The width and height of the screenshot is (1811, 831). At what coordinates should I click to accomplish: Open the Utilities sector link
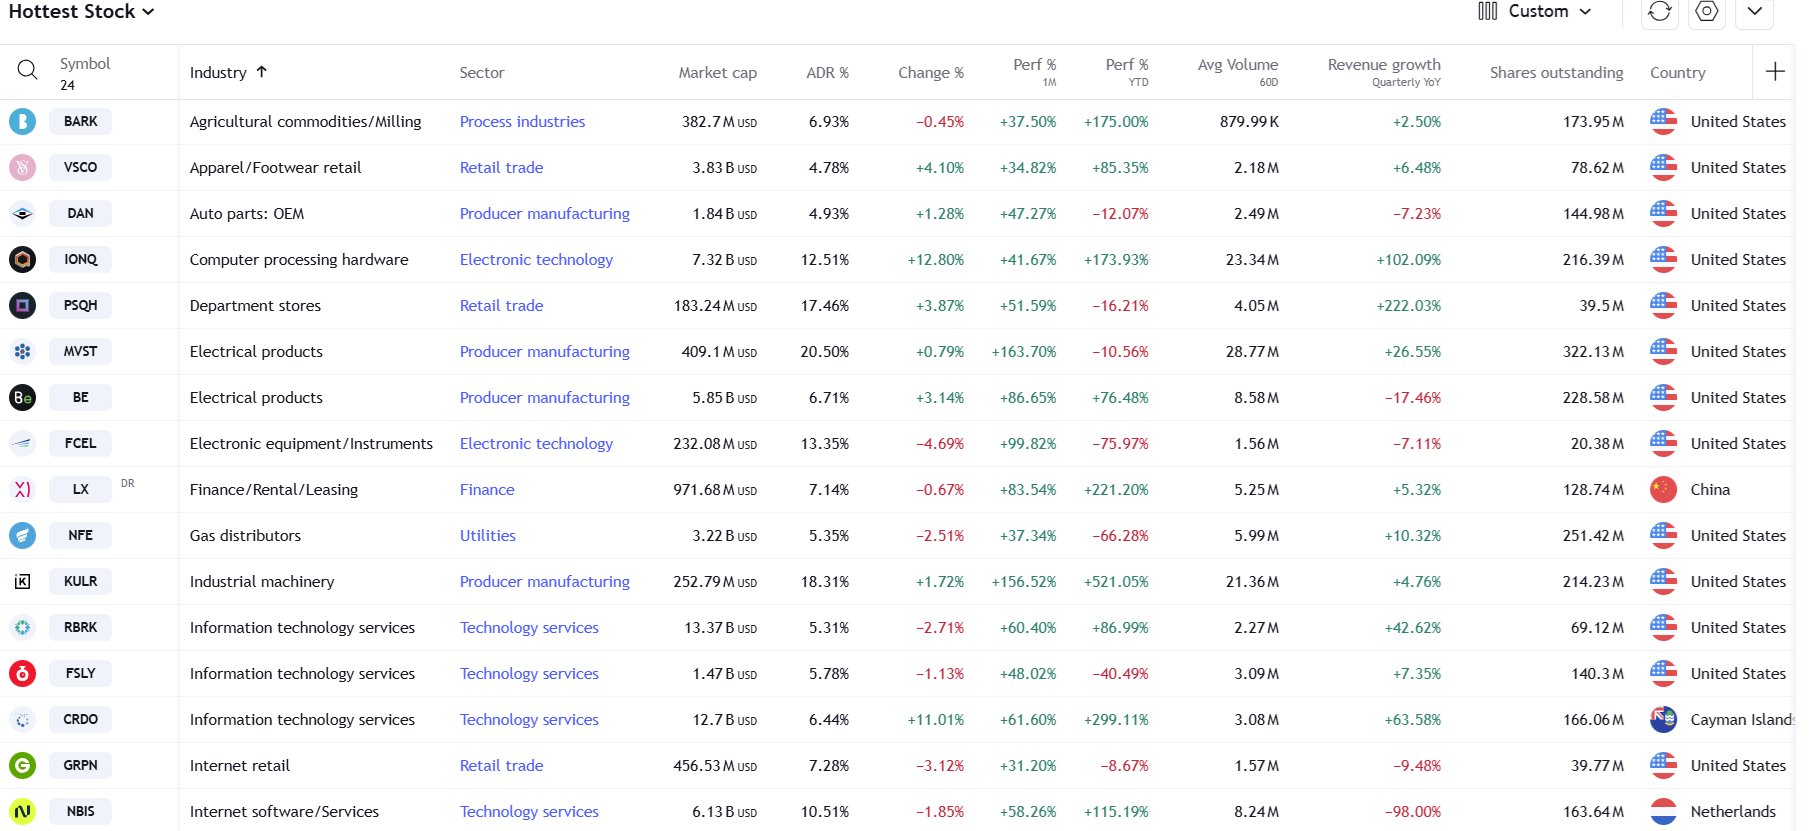[487, 536]
